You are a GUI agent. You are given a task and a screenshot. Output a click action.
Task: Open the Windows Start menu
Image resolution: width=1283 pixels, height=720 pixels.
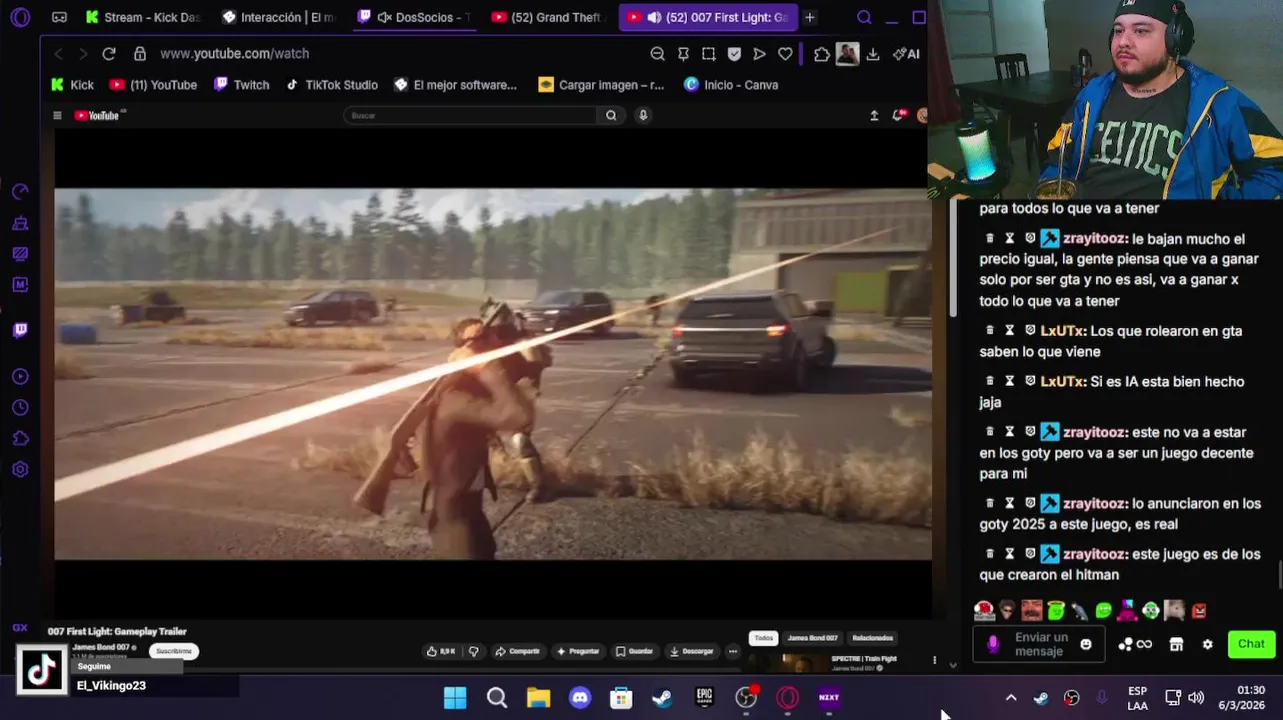point(455,697)
